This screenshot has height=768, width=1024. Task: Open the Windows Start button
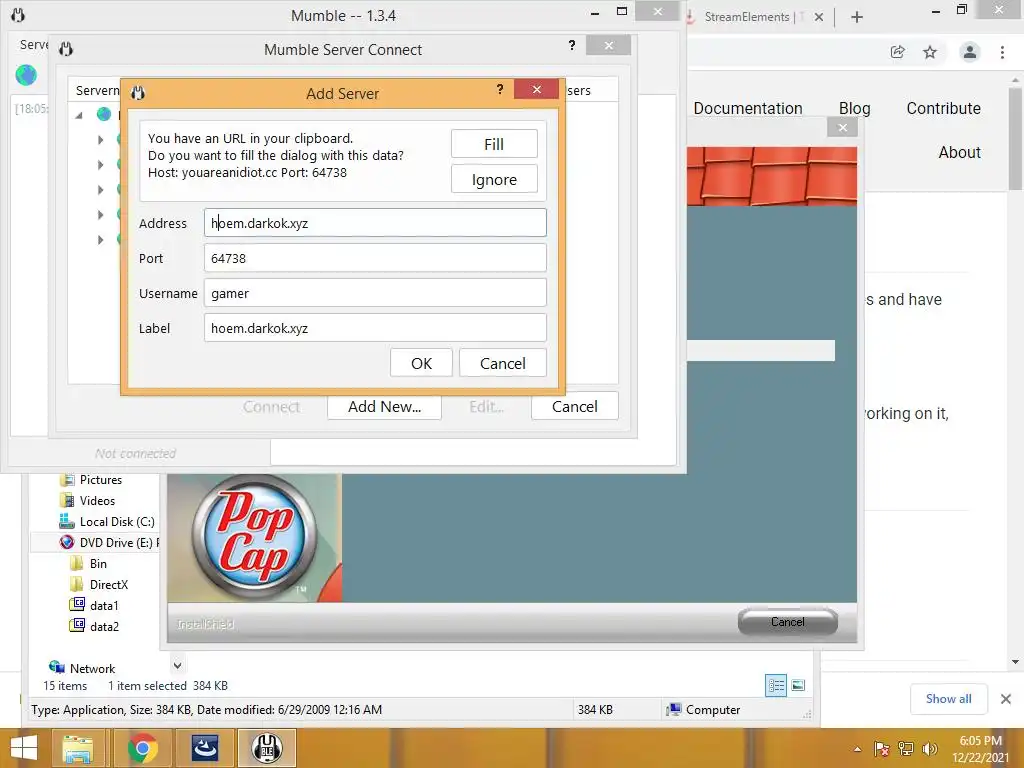[x=24, y=748]
